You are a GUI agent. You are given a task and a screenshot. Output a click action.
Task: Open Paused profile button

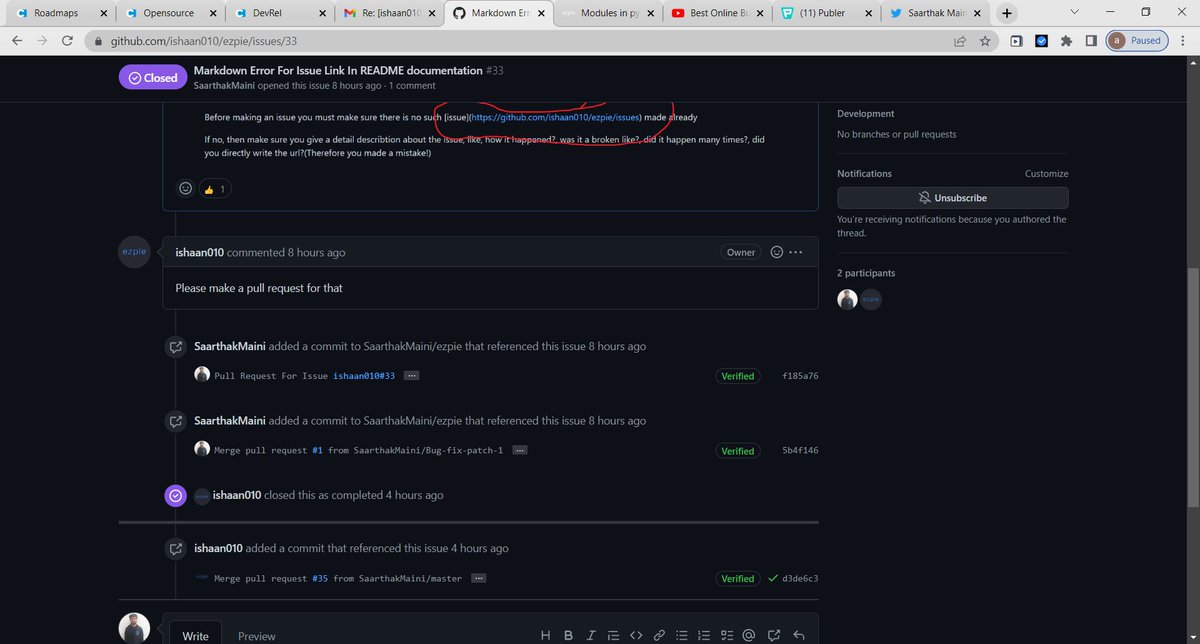click(x=1137, y=41)
